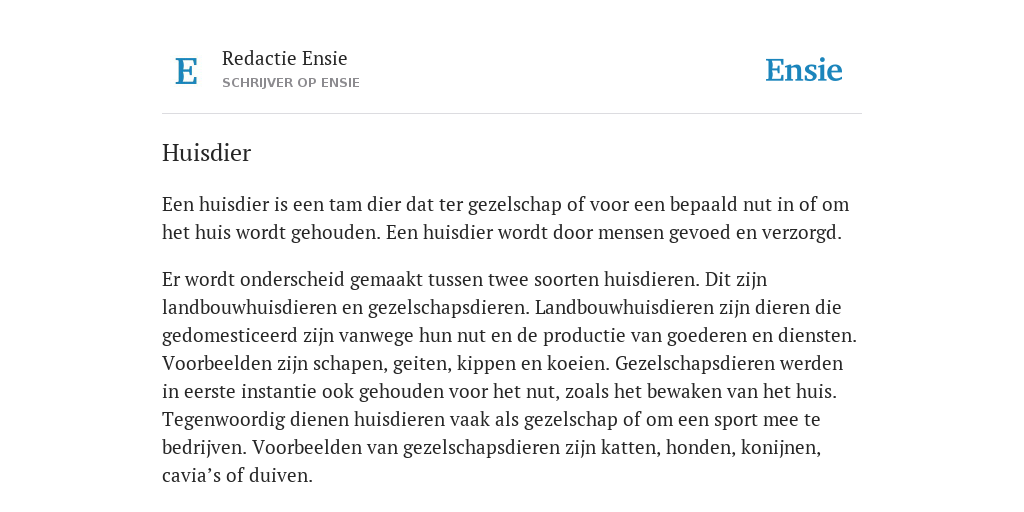
Task: Open the Ensie logo link
Action: tap(804, 70)
